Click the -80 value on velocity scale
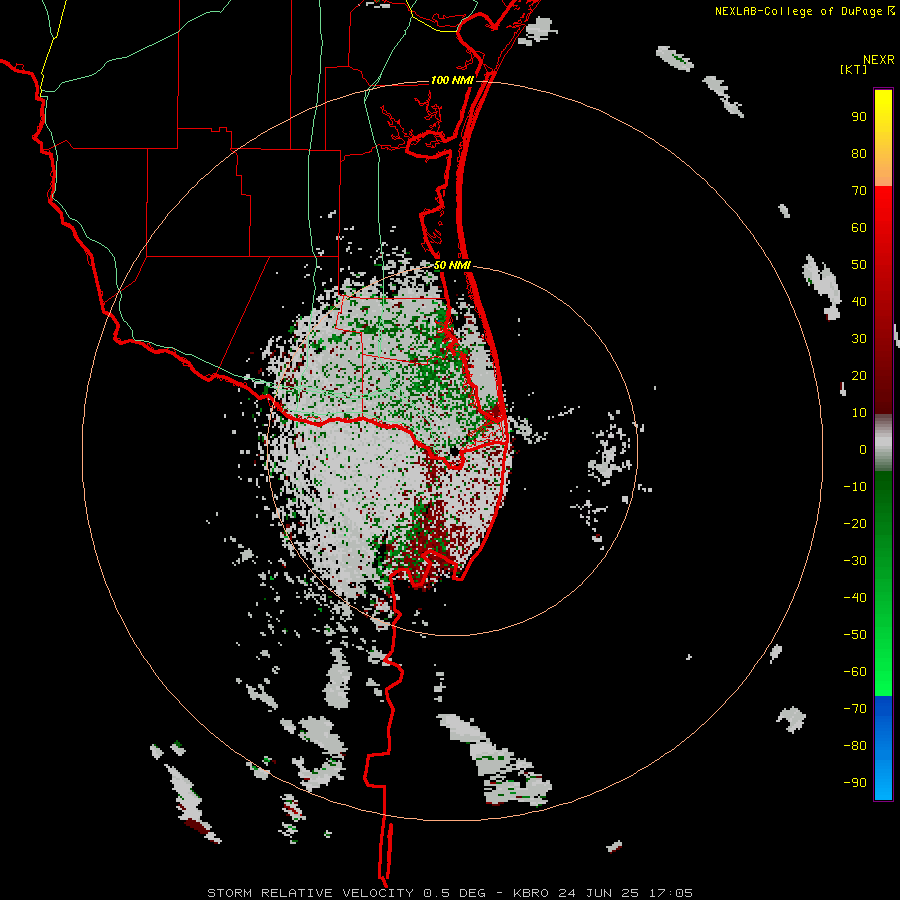 click(x=855, y=746)
